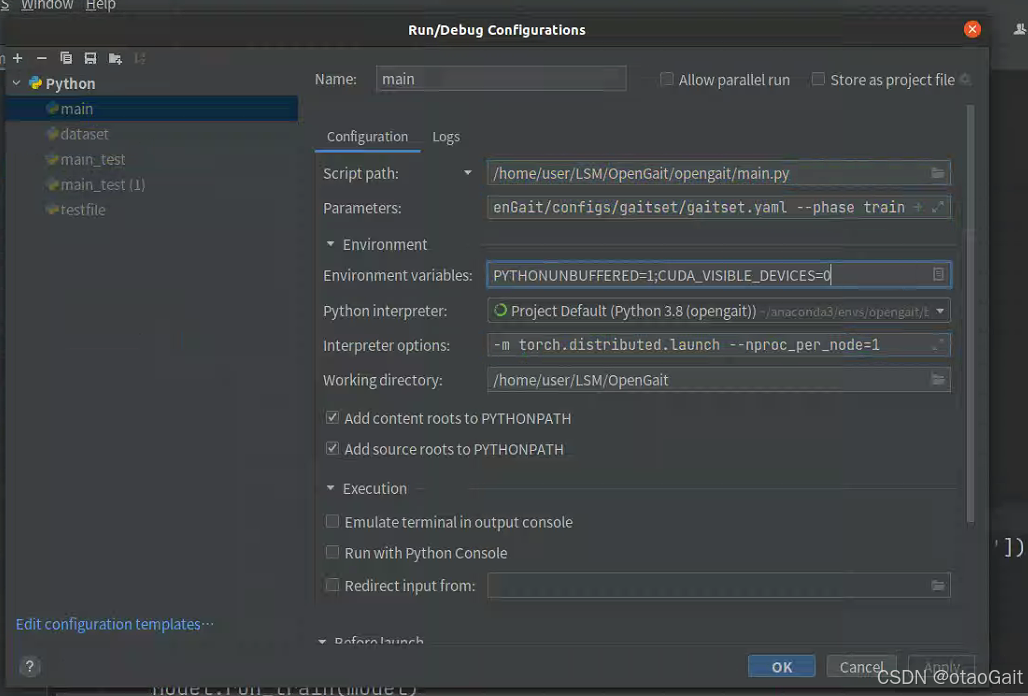This screenshot has height=696, width=1028.
Task: Create a new configuration folder
Action: point(113,58)
